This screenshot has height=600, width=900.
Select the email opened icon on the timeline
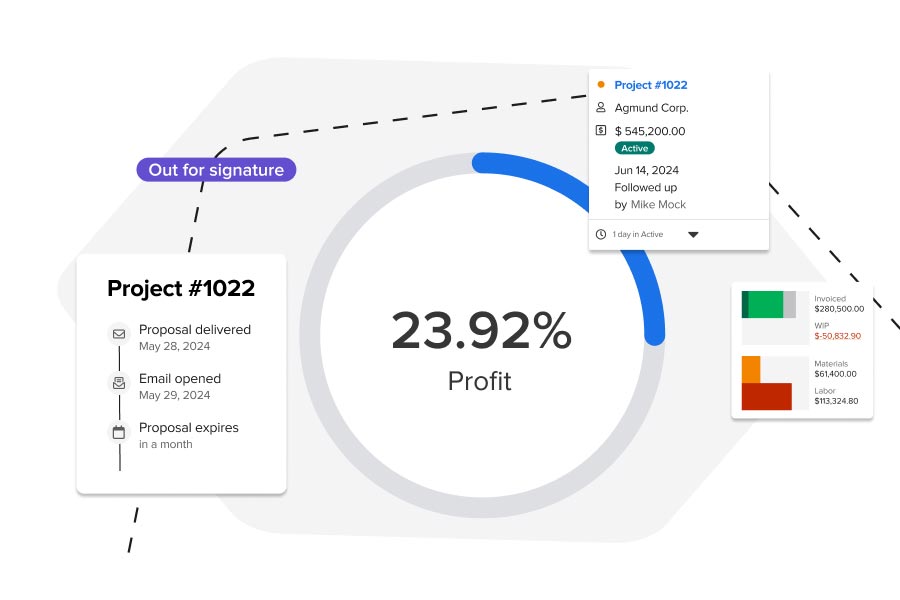(x=118, y=382)
